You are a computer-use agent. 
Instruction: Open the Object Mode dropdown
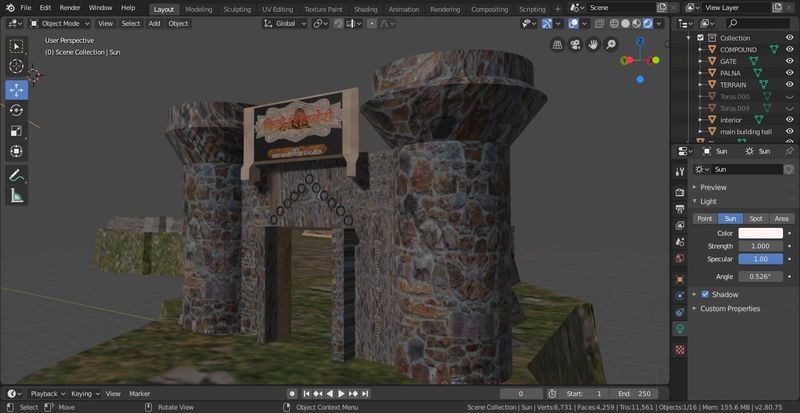click(x=61, y=23)
